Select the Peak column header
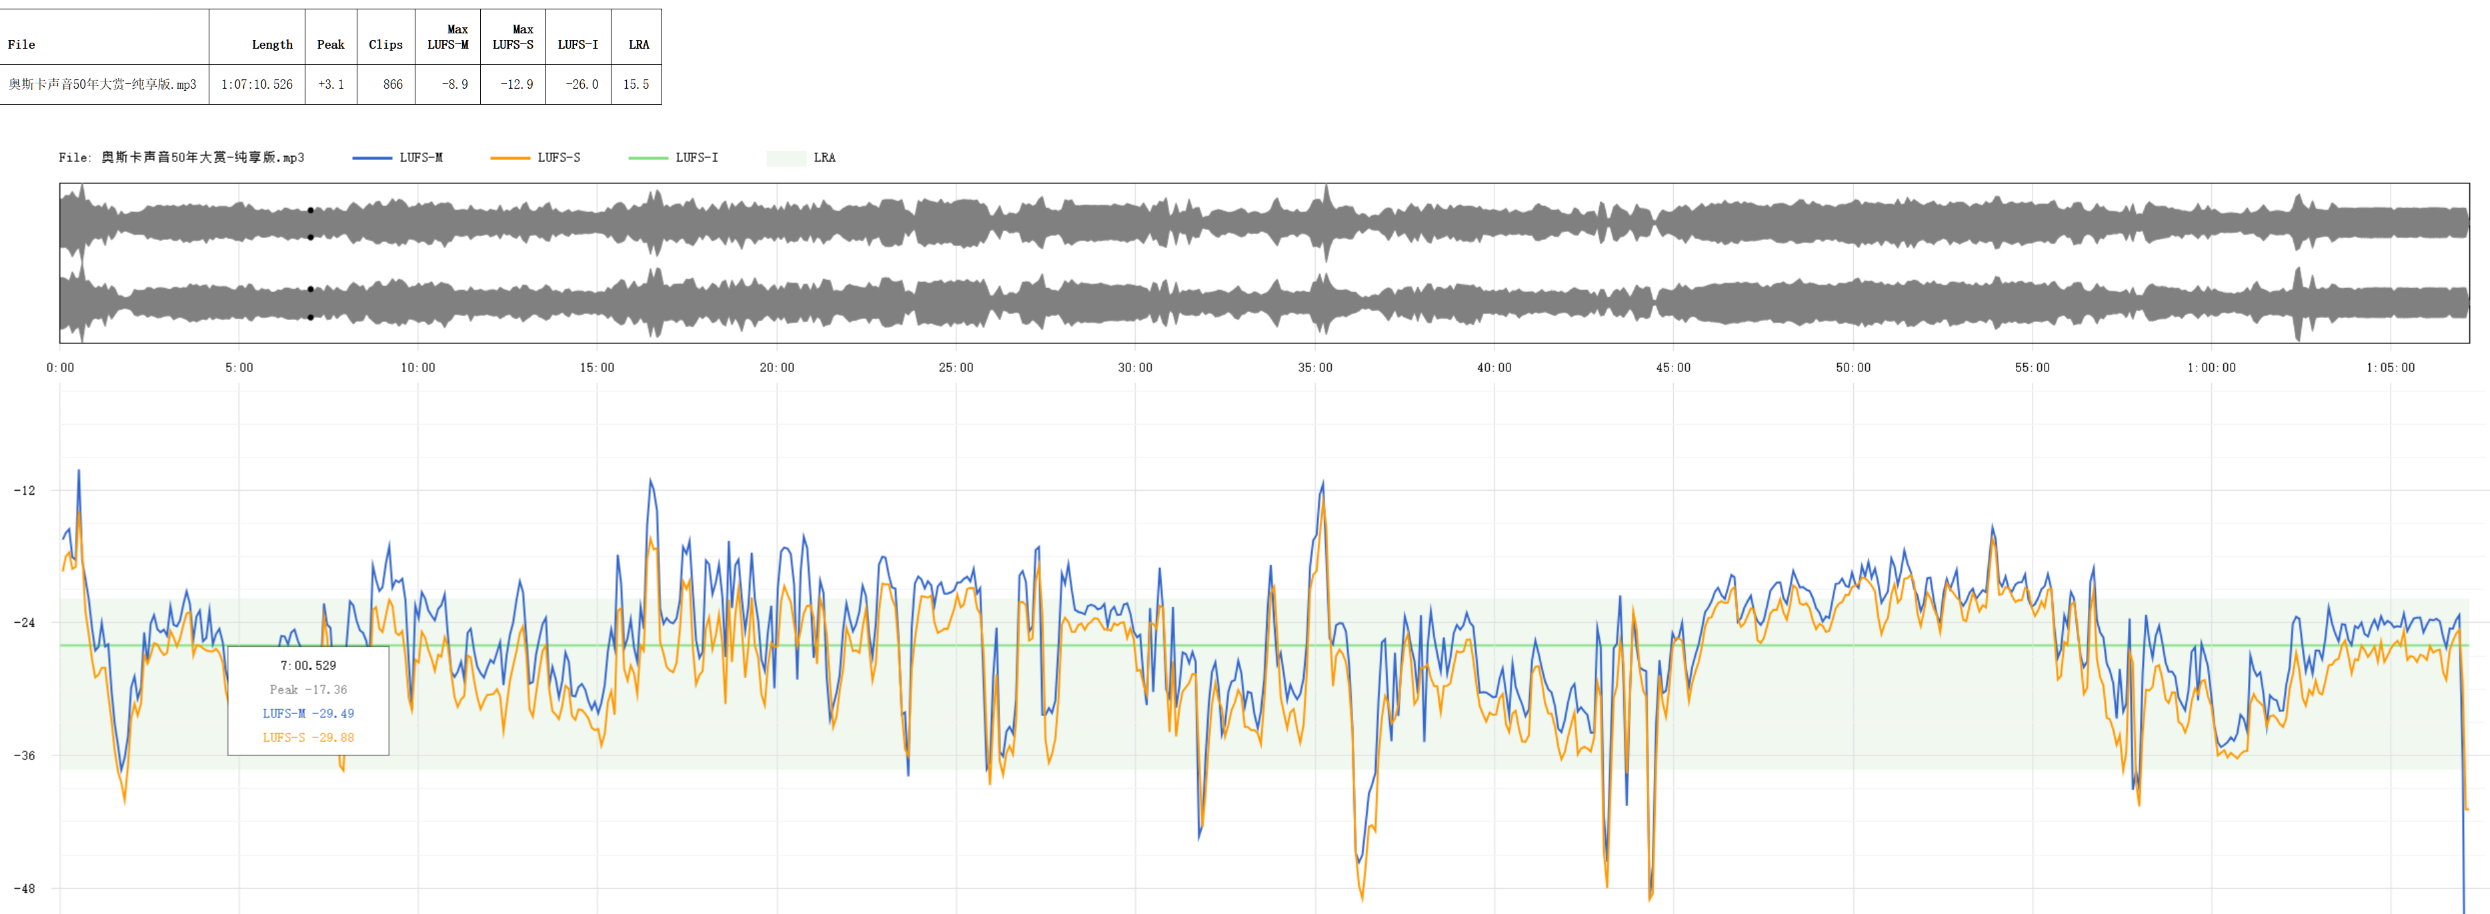This screenshot has height=914, width=2490. [x=330, y=44]
